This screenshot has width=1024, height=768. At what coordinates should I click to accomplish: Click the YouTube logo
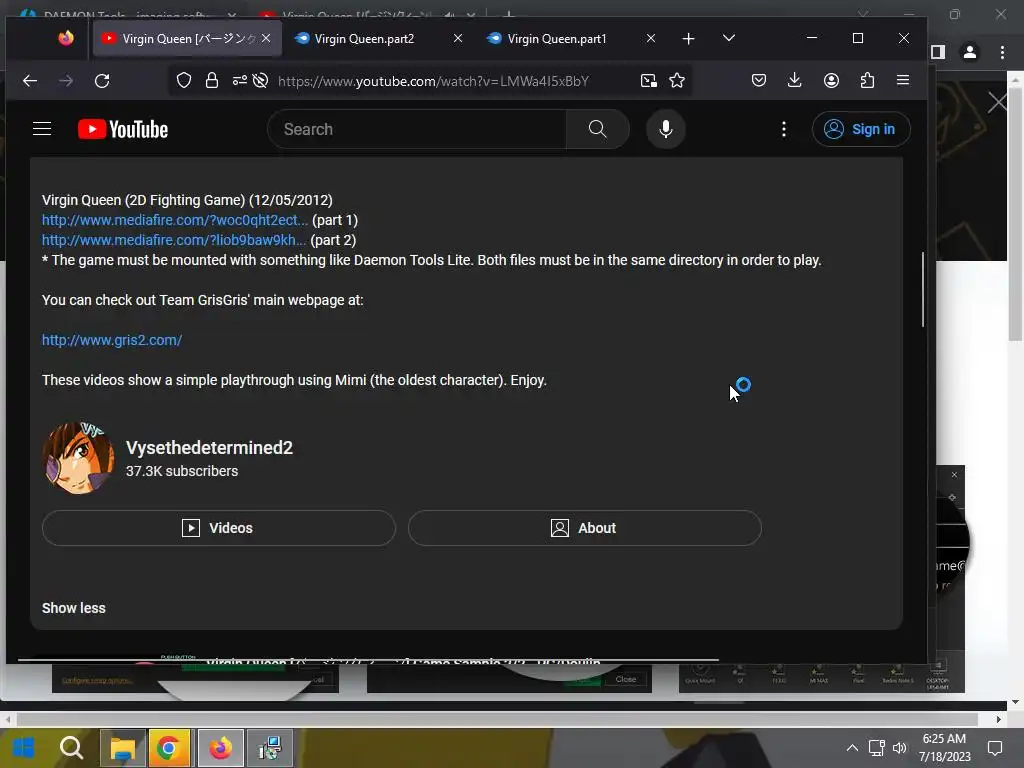123,129
